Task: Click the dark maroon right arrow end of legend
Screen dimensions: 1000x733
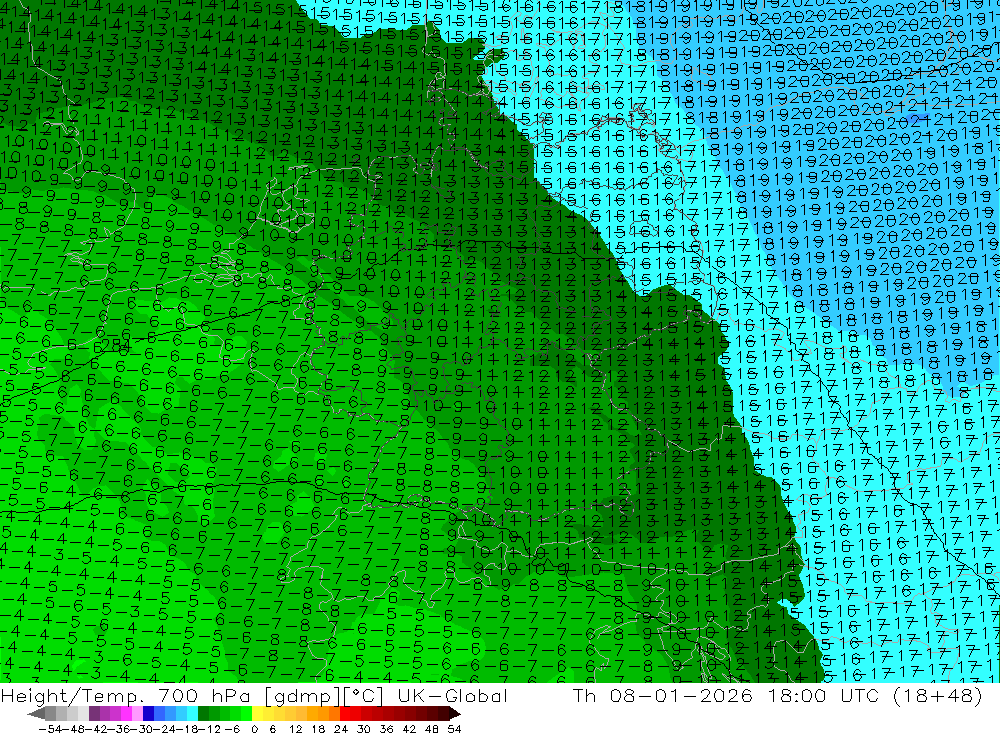Action: (x=455, y=714)
